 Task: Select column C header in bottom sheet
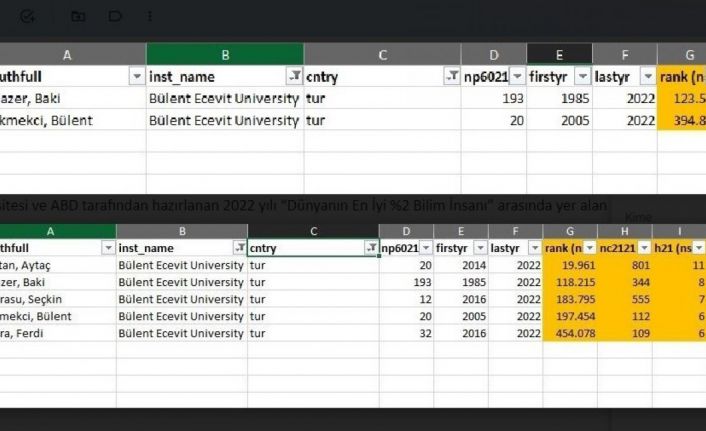[x=313, y=231]
